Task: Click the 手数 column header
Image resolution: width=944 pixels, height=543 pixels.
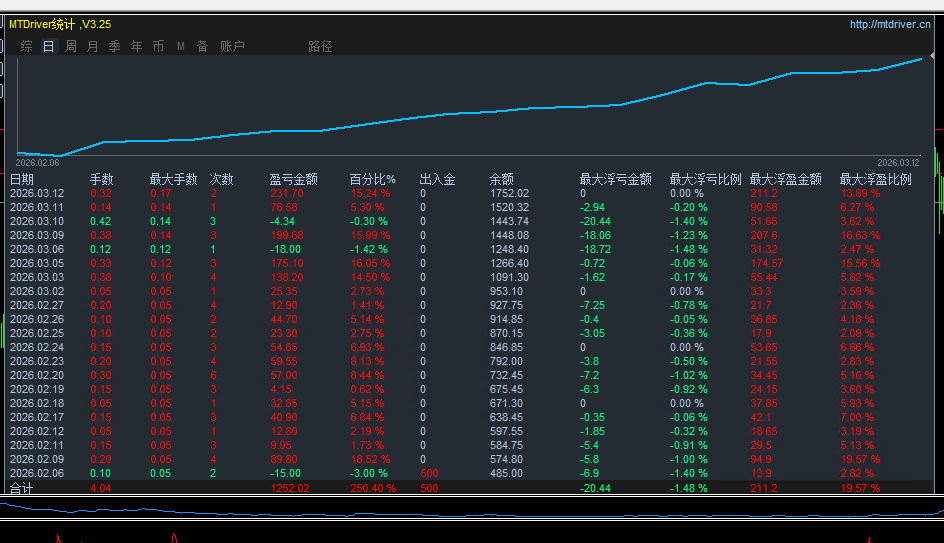Action: (x=102, y=179)
